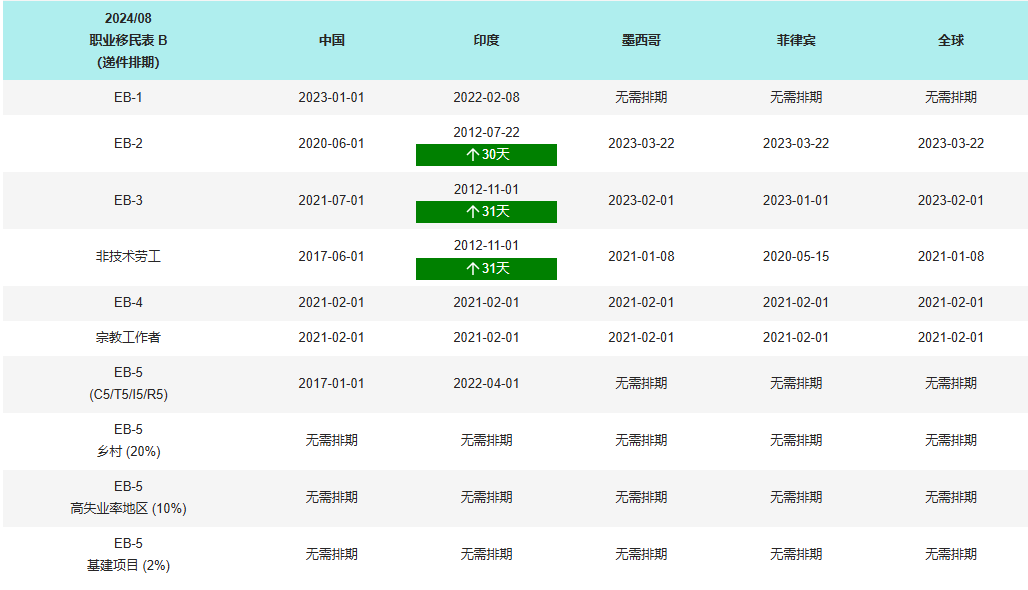Click EB-2 Philippines date 2023-03-22
The image size is (1028, 590).
point(795,143)
